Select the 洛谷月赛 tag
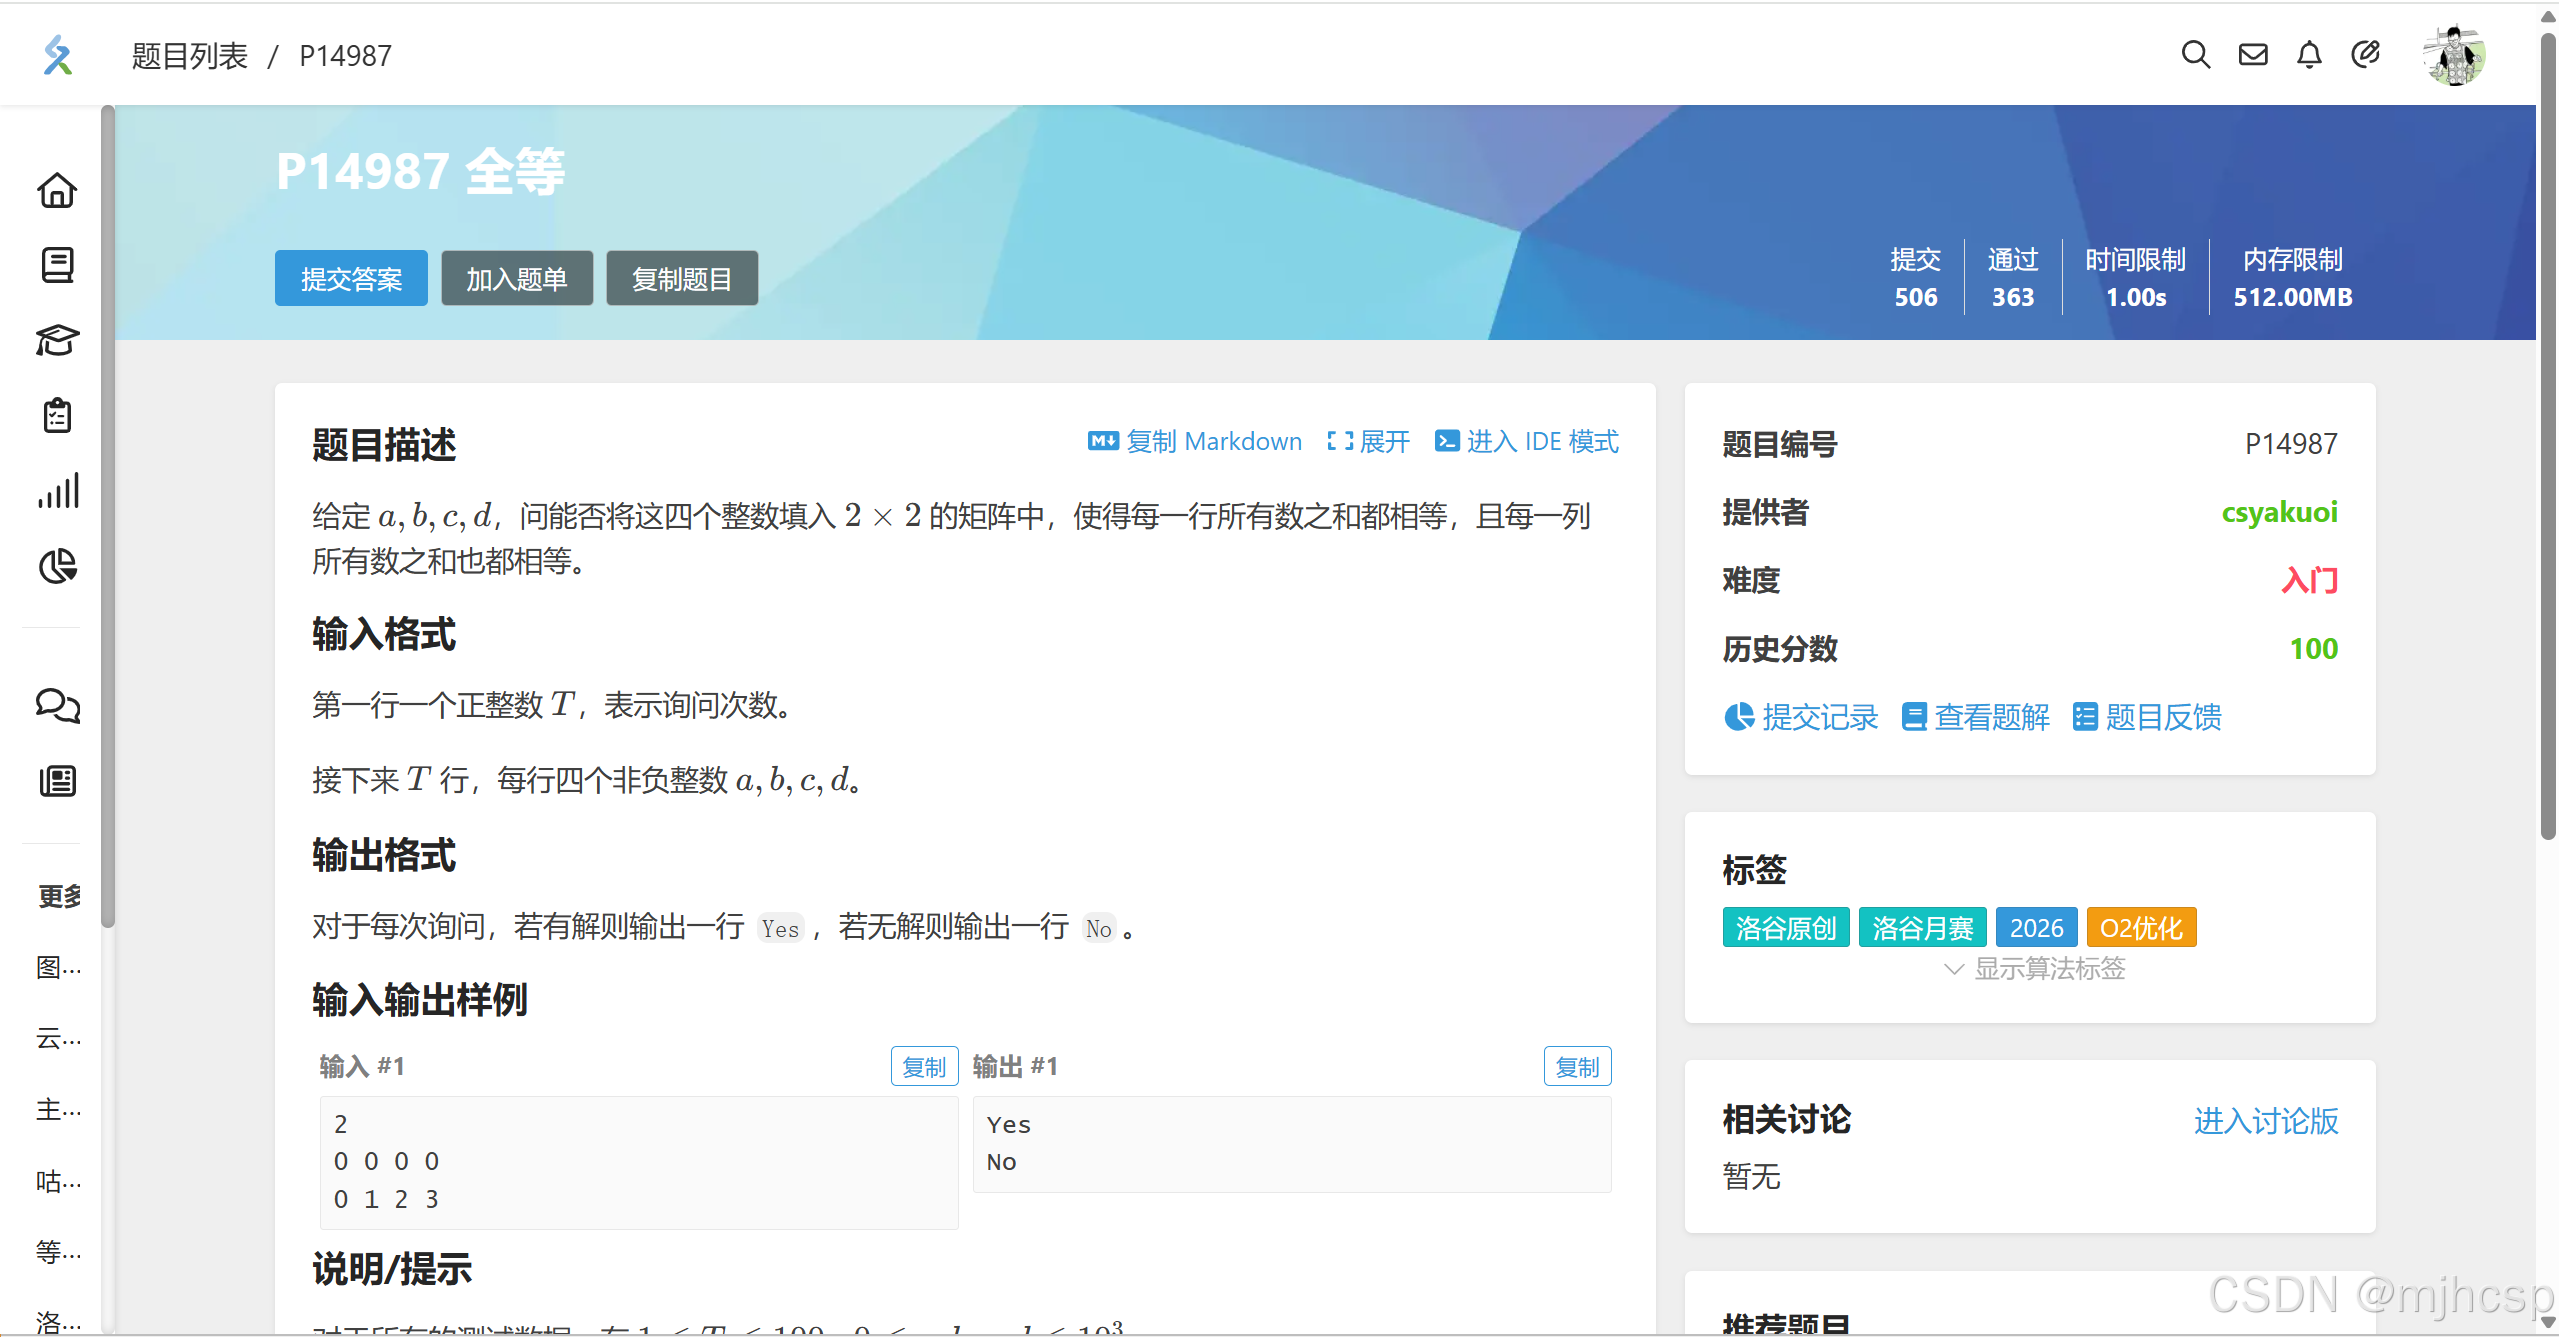Viewport: 2559px width, 1337px height. tap(1921, 928)
